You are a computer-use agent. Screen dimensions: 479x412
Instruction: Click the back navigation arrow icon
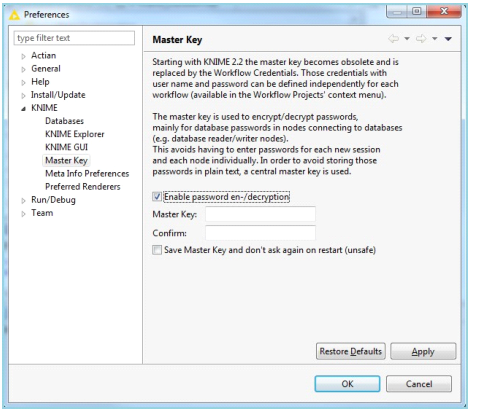coord(394,39)
